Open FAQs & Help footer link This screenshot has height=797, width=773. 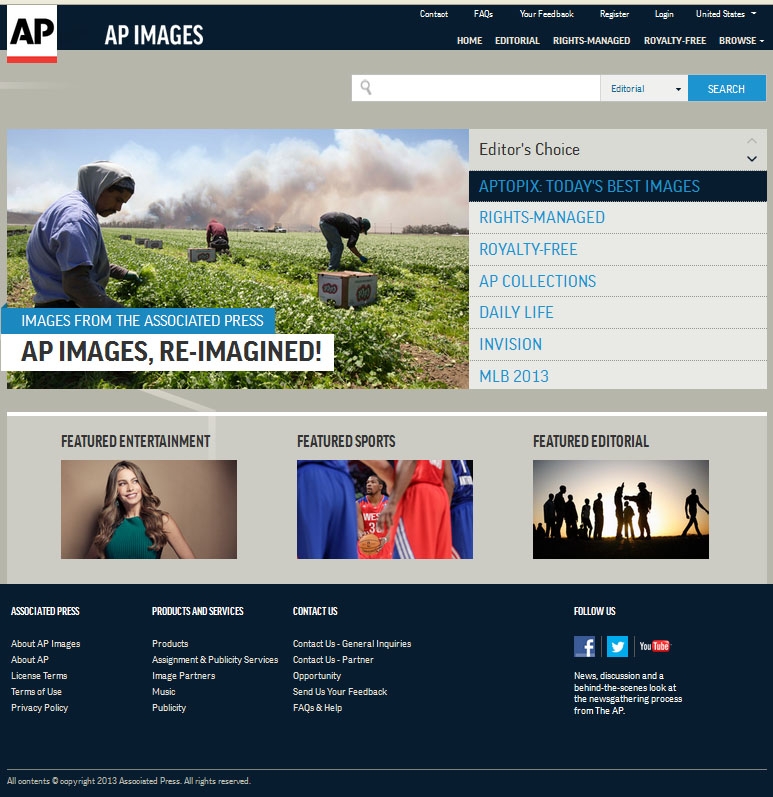tap(318, 708)
